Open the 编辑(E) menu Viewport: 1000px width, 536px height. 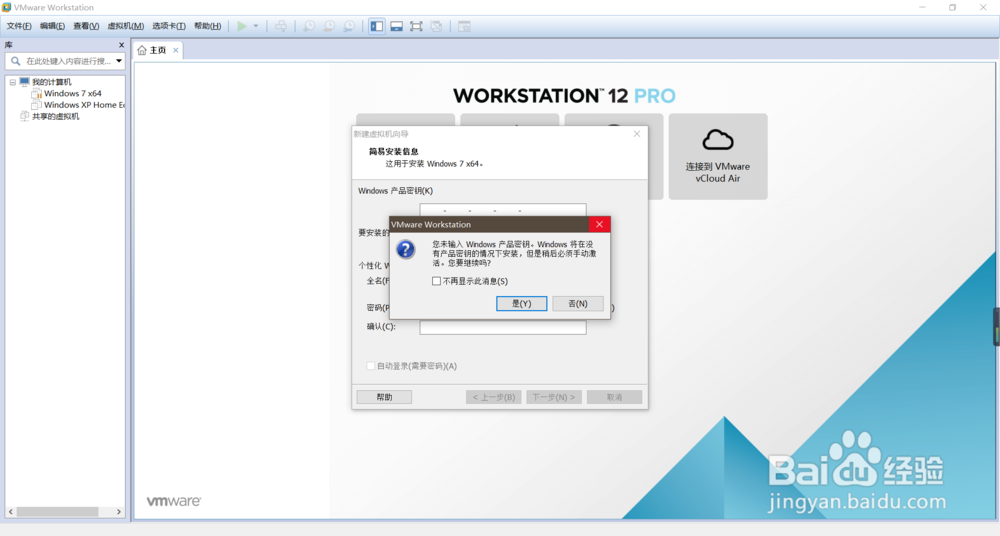pyautogui.click(x=52, y=26)
